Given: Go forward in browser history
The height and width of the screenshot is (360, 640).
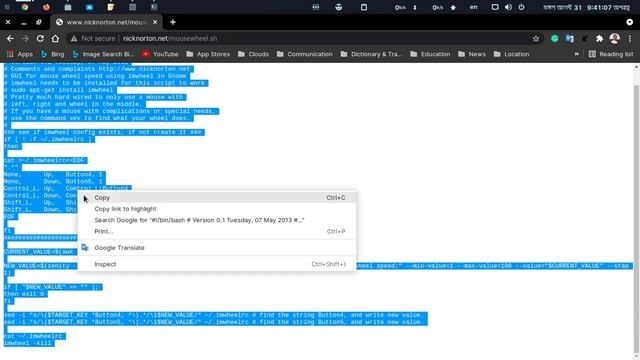Looking at the screenshot, I should coord(25,38).
